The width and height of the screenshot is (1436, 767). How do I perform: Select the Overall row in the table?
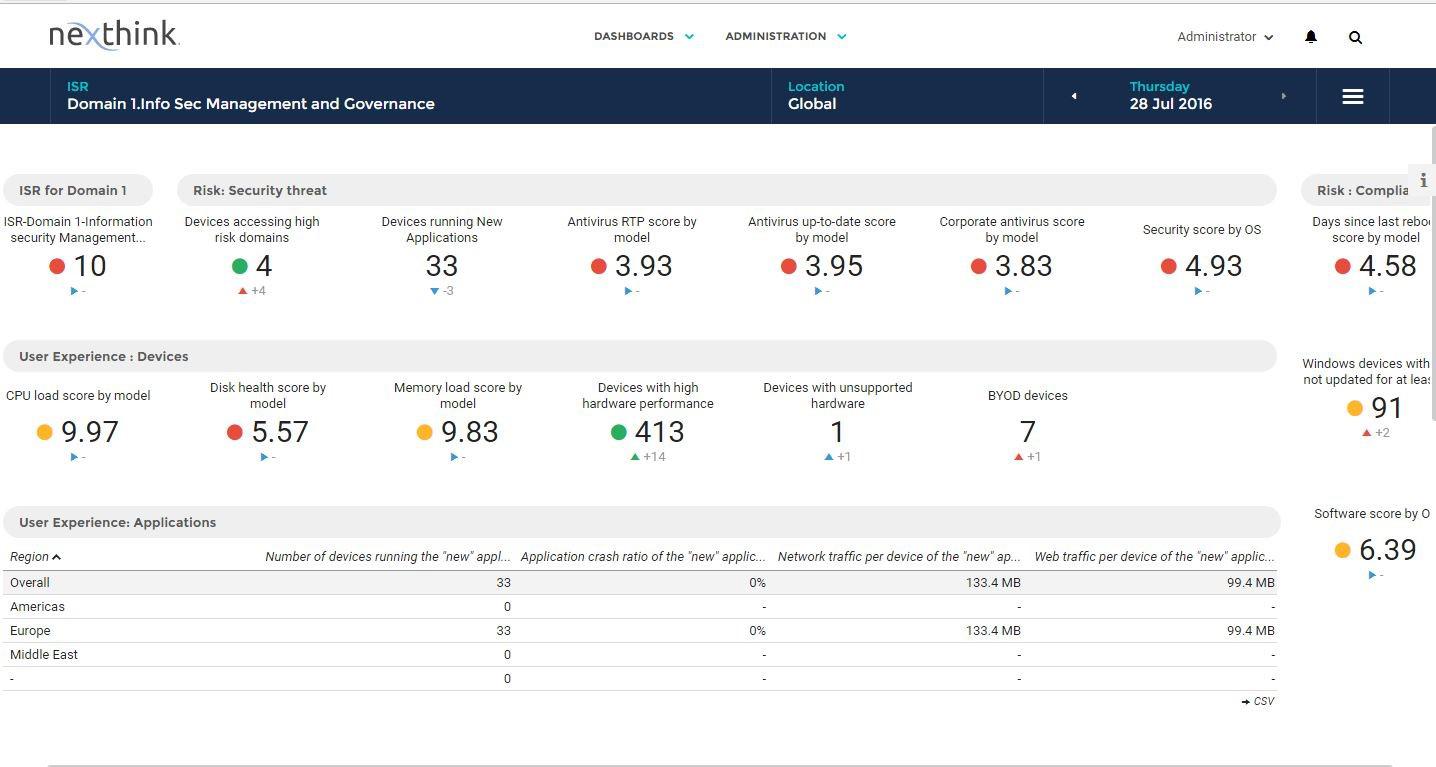tap(640, 583)
